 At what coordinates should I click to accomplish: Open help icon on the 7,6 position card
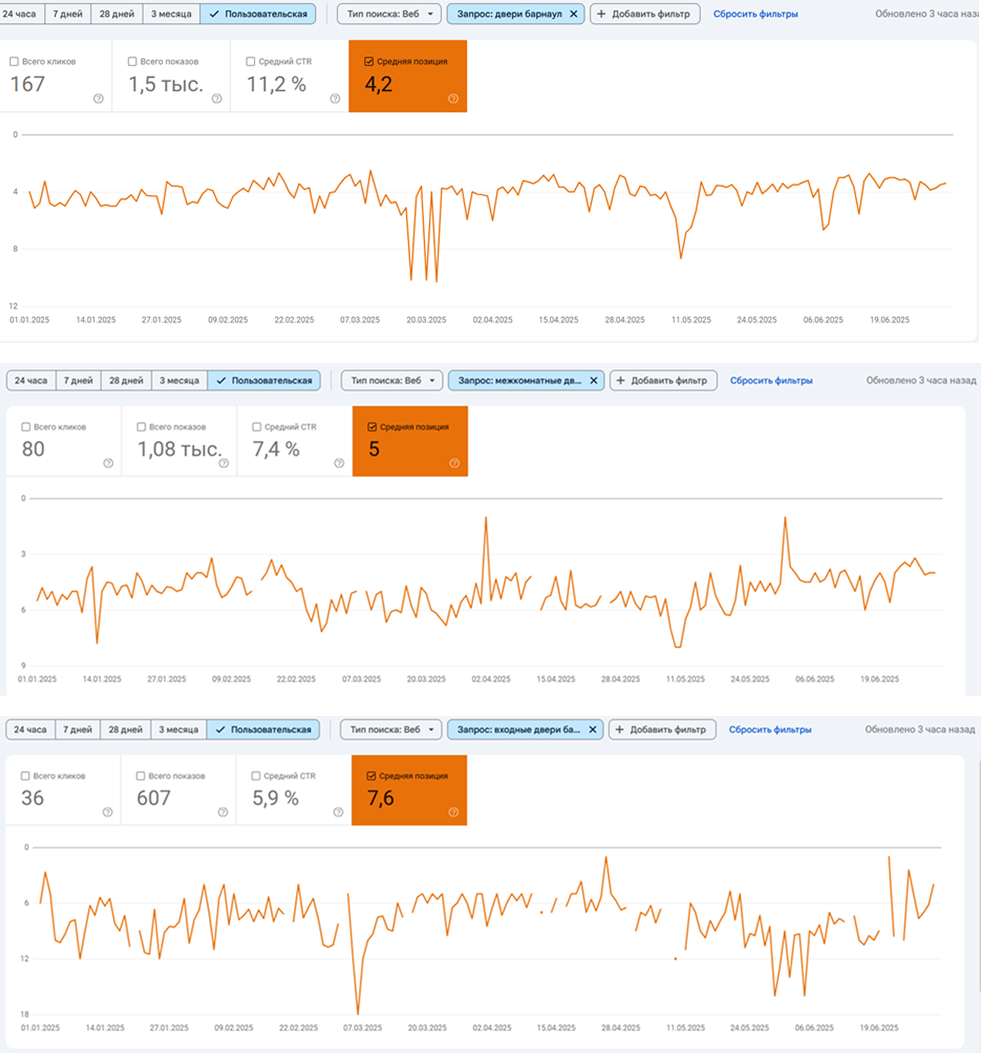(454, 812)
